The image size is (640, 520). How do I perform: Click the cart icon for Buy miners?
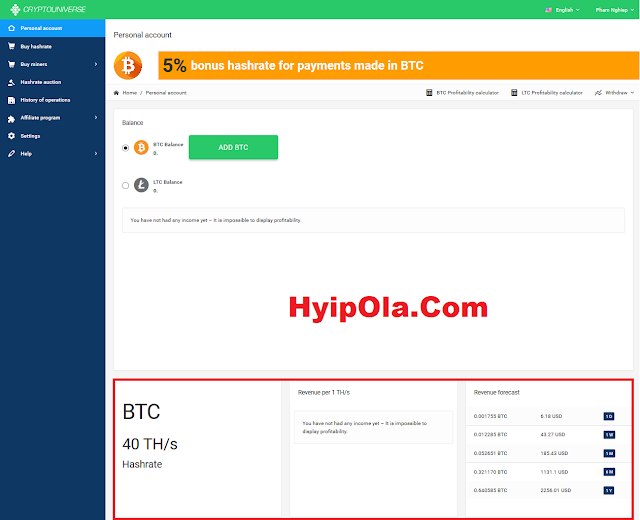coord(11,64)
